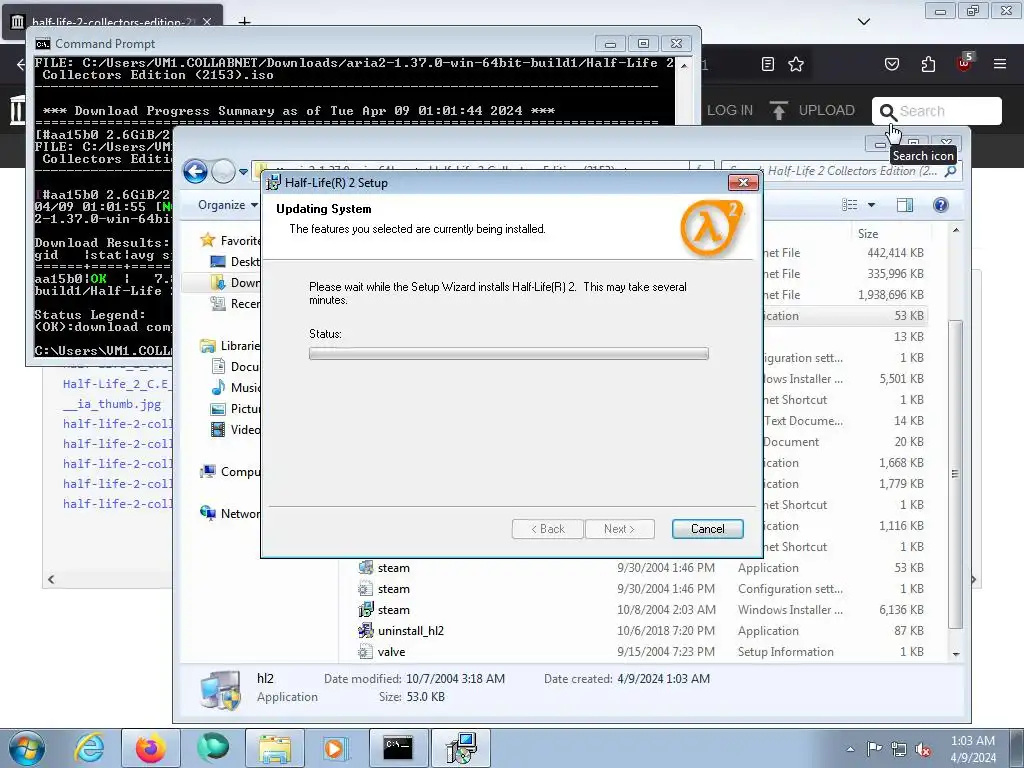Toggle Firefox reader view icon
The height and width of the screenshot is (768, 1024).
tap(768, 64)
